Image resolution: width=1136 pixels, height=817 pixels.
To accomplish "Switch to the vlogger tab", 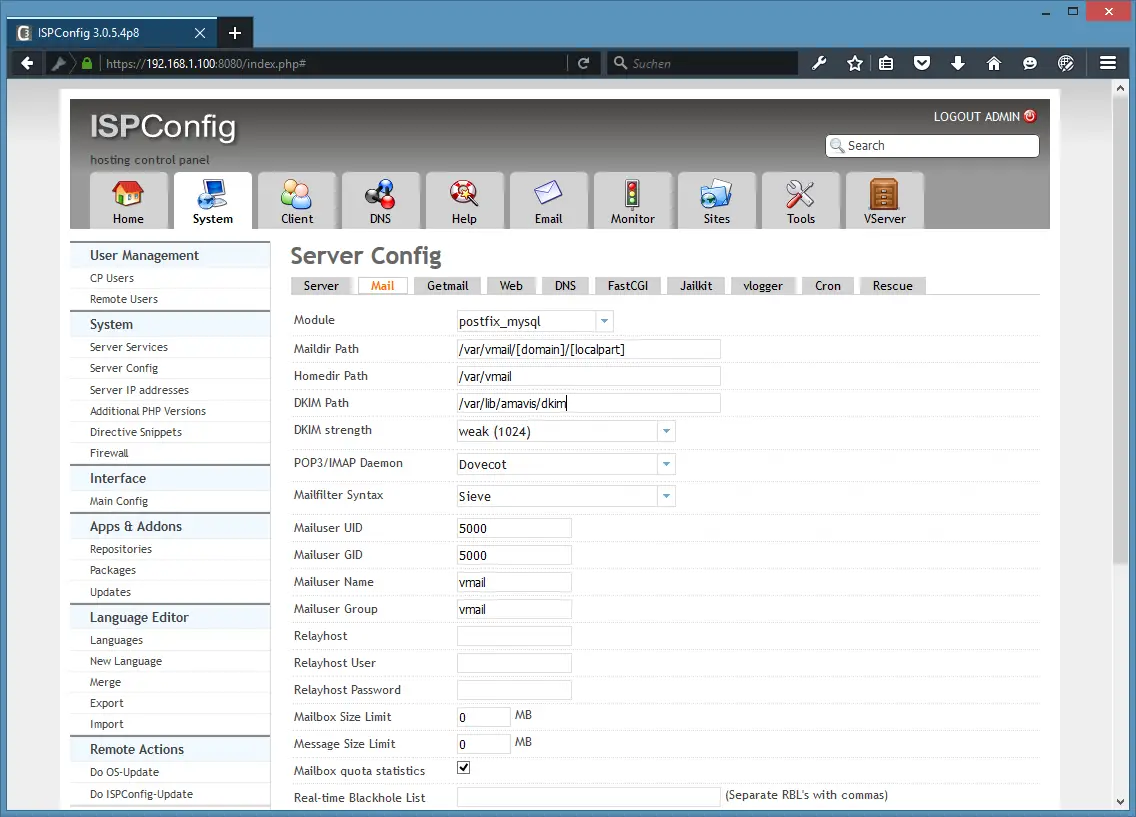I will (x=763, y=286).
